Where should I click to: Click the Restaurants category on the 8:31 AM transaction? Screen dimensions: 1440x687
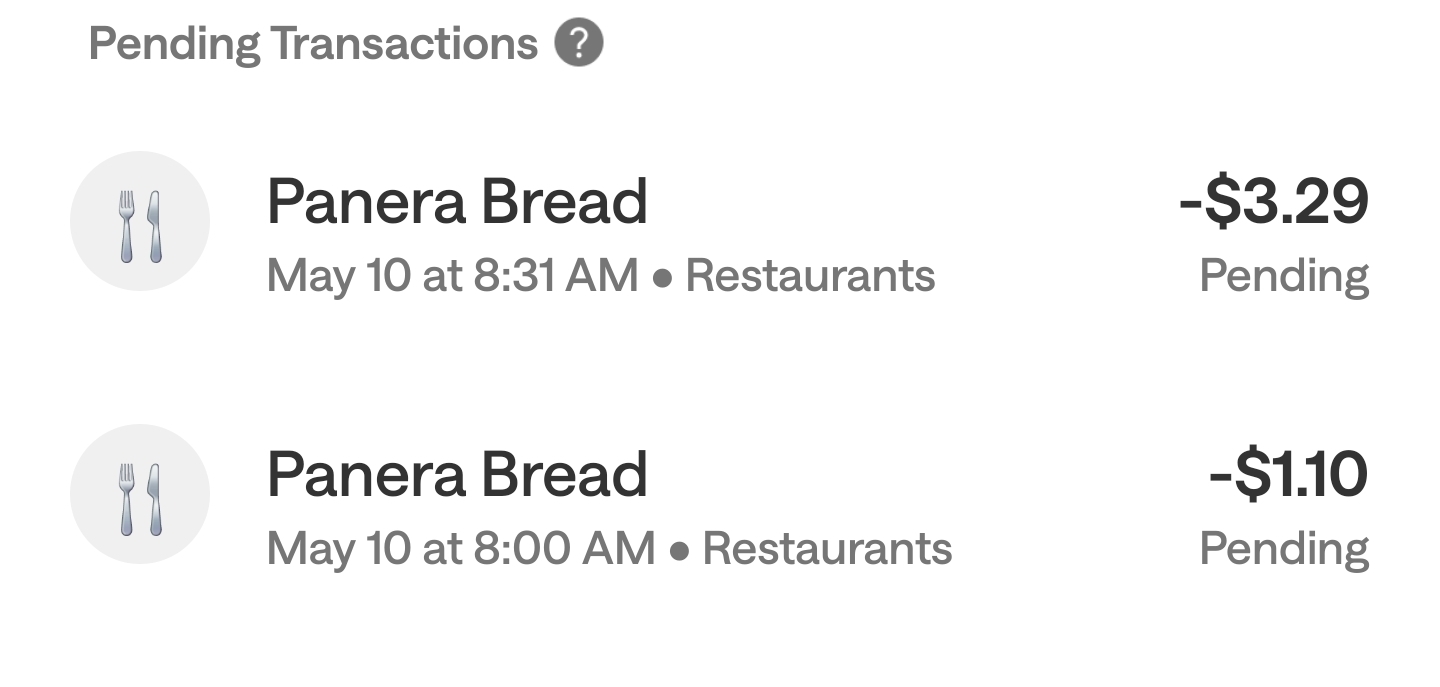coord(810,275)
